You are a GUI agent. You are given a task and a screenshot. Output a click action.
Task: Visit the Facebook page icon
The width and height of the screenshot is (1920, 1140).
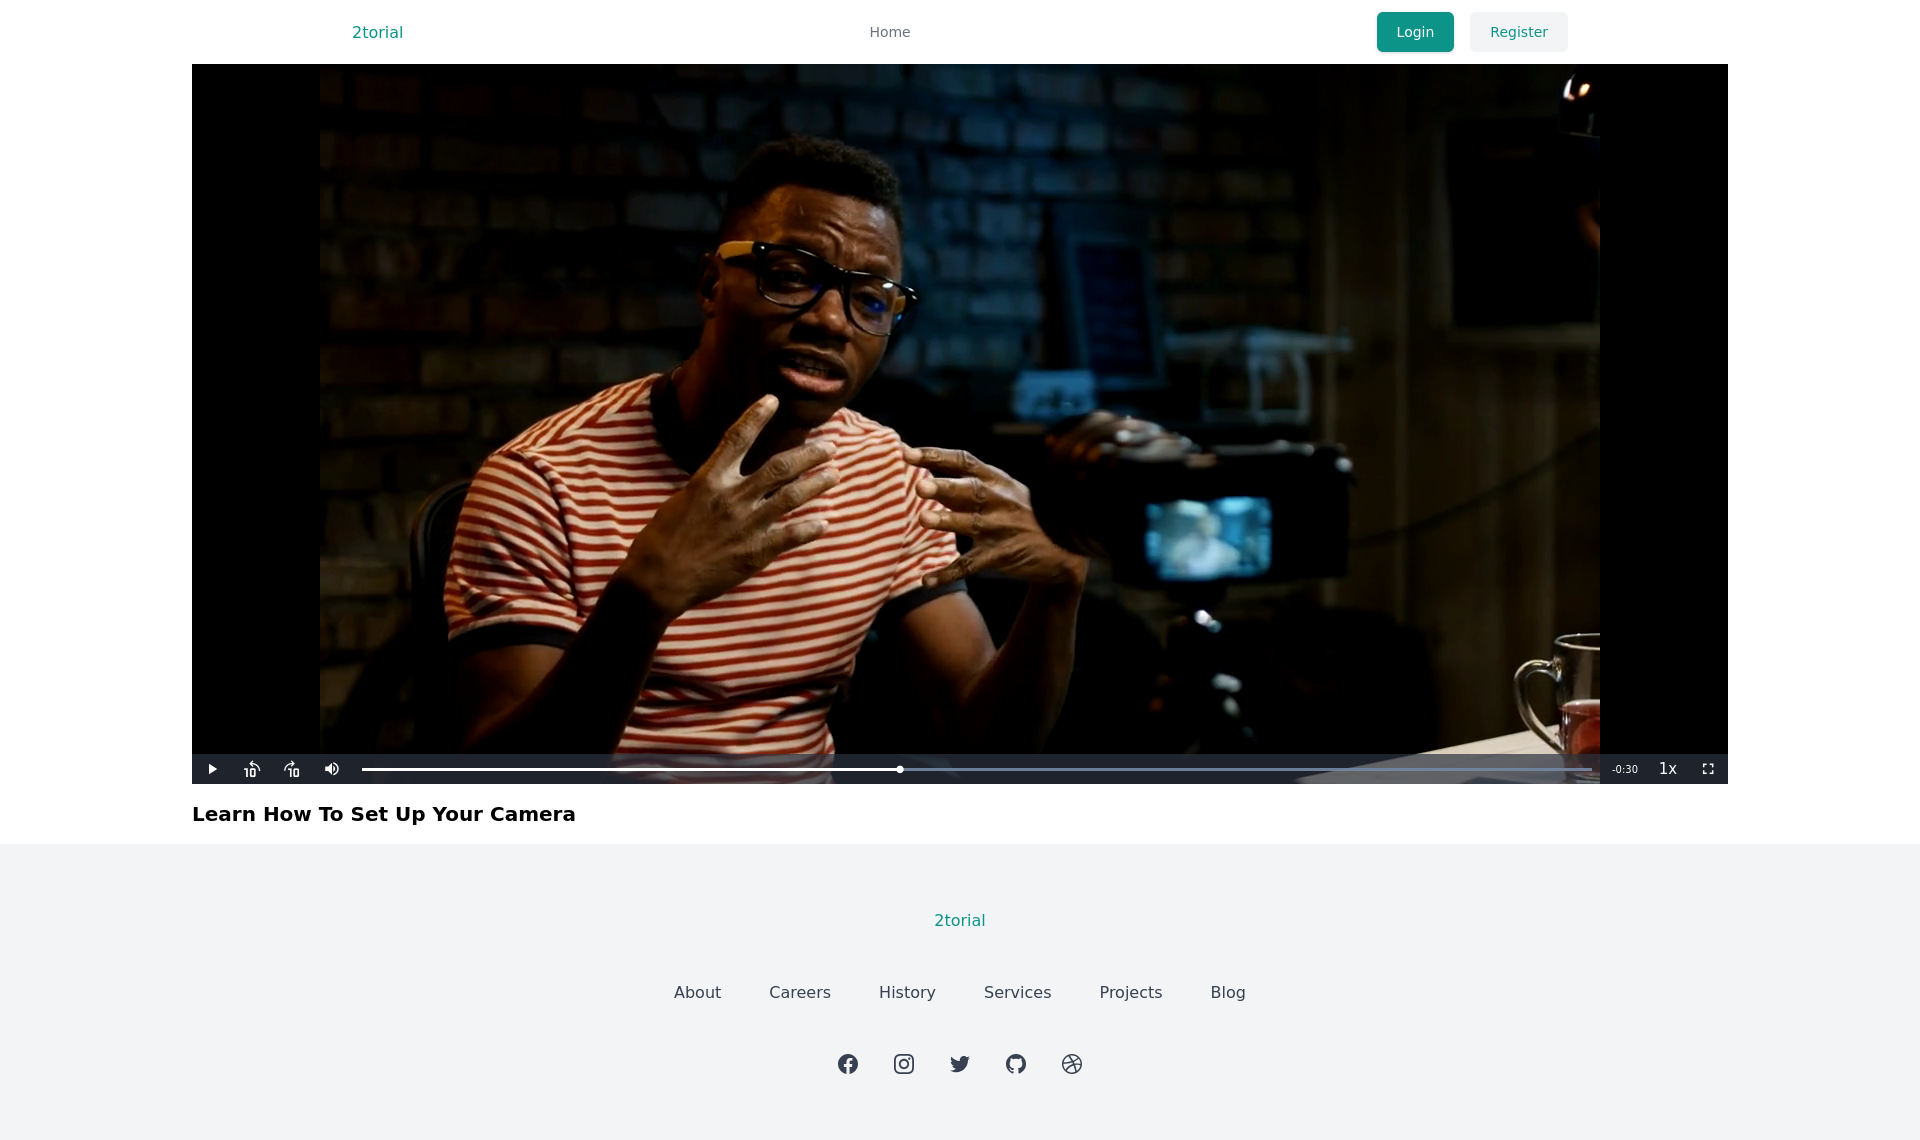[x=848, y=1064]
